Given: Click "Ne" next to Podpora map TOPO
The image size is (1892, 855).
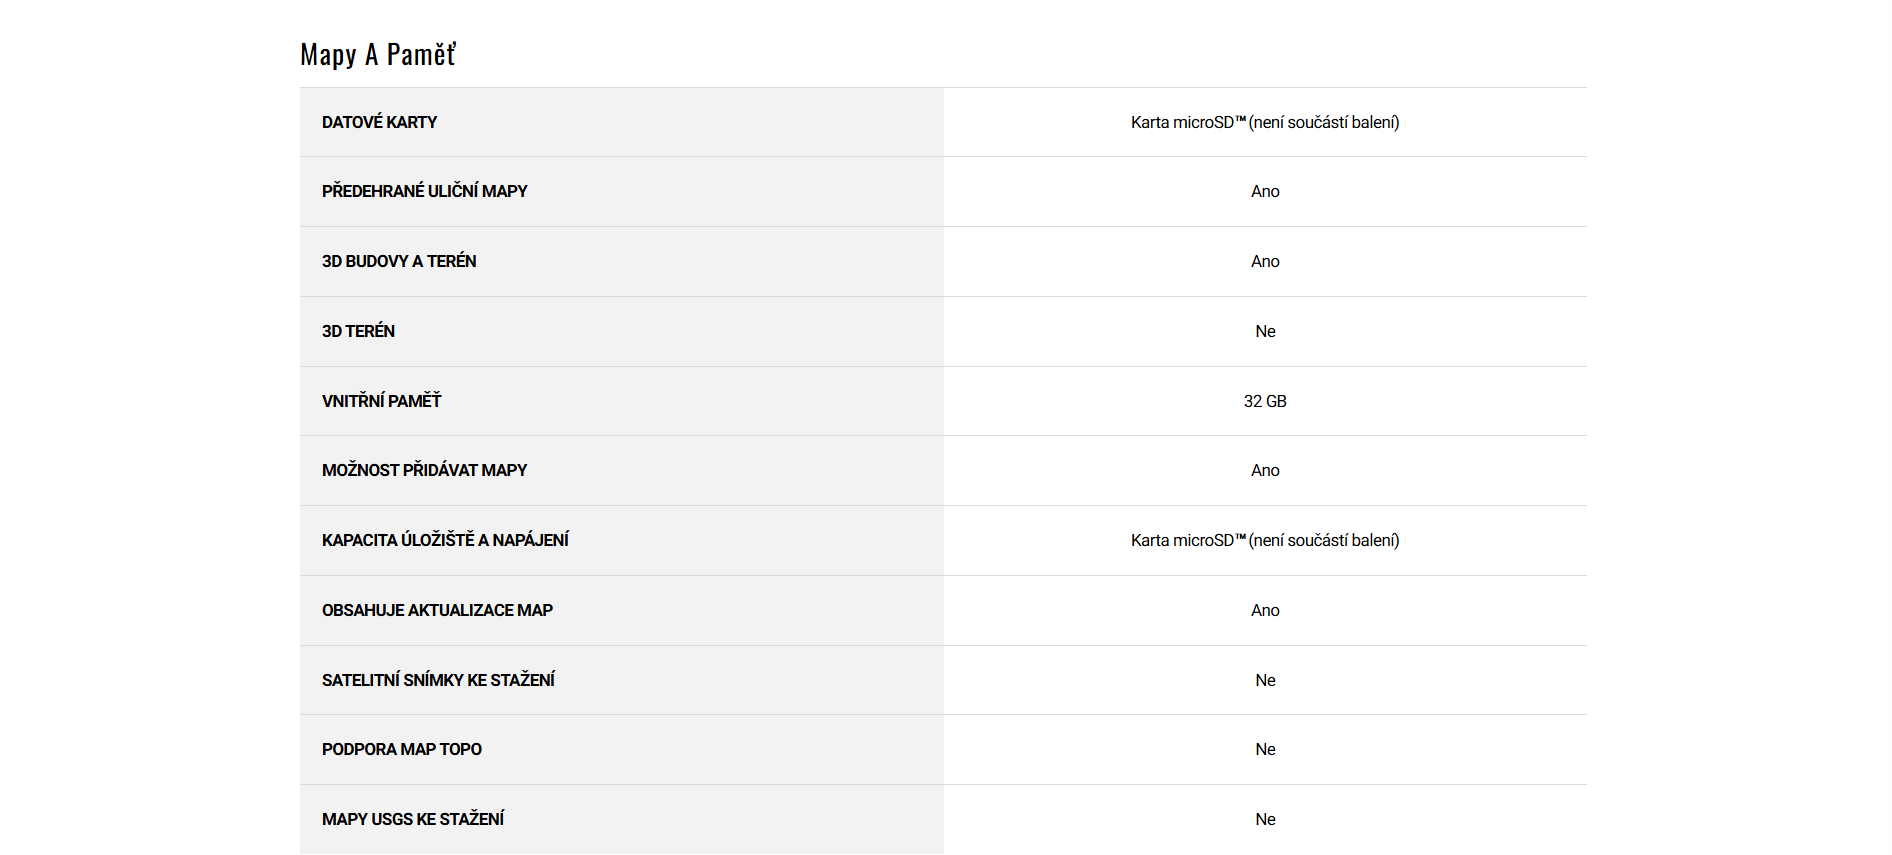Looking at the screenshot, I should pyautogui.click(x=1265, y=749).
